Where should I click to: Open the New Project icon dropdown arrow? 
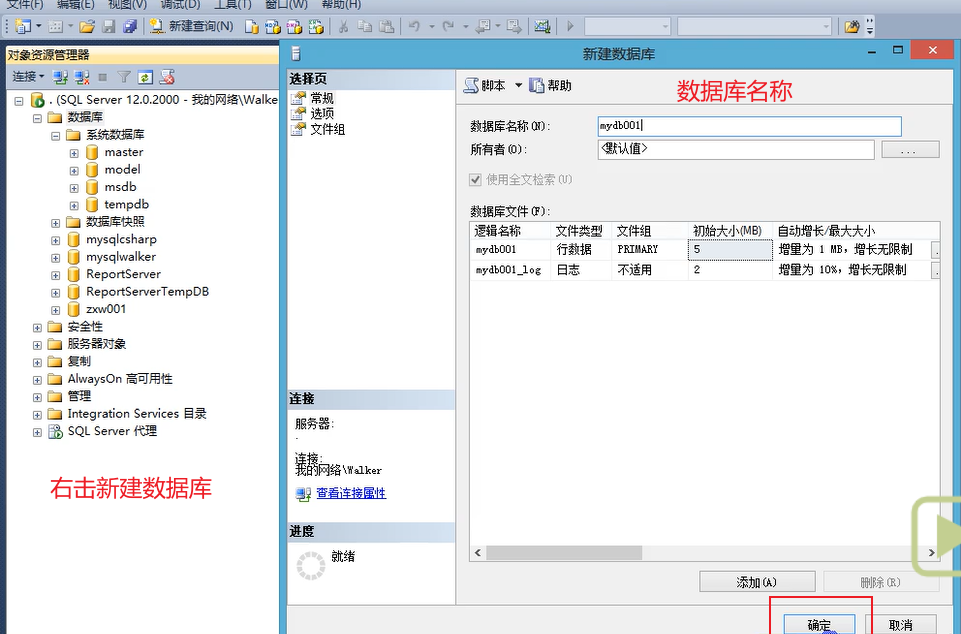coord(39,26)
